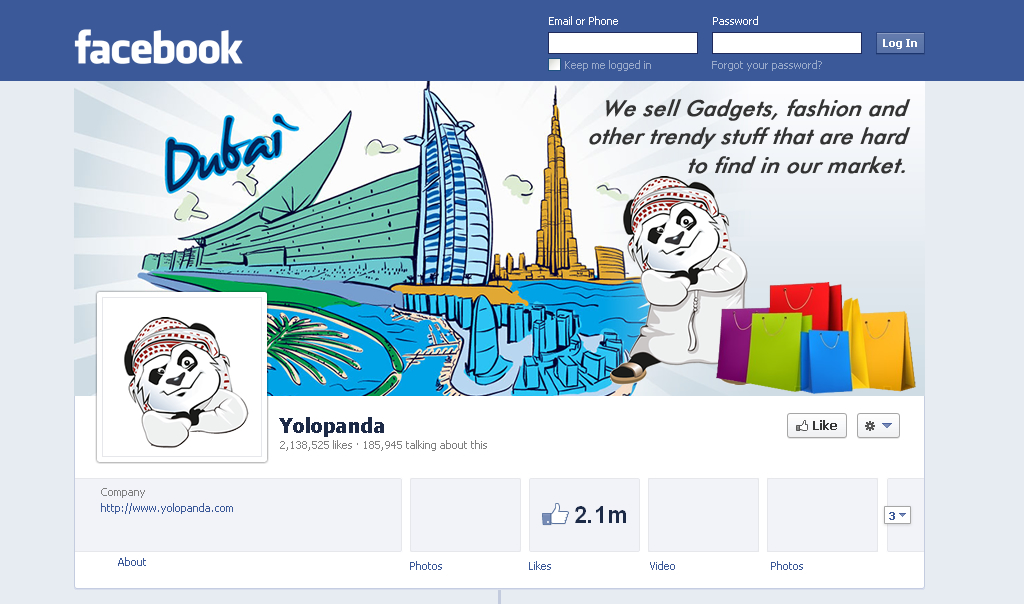This screenshot has height=604, width=1024.
Task: Open the Video tab label
Action: click(x=662, y=566)
